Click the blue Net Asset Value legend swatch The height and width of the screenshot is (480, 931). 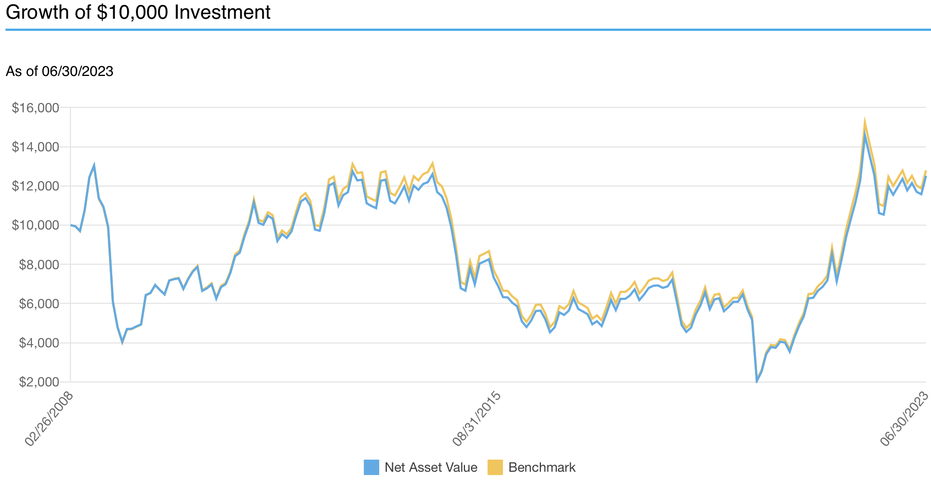tap(372, 467)
